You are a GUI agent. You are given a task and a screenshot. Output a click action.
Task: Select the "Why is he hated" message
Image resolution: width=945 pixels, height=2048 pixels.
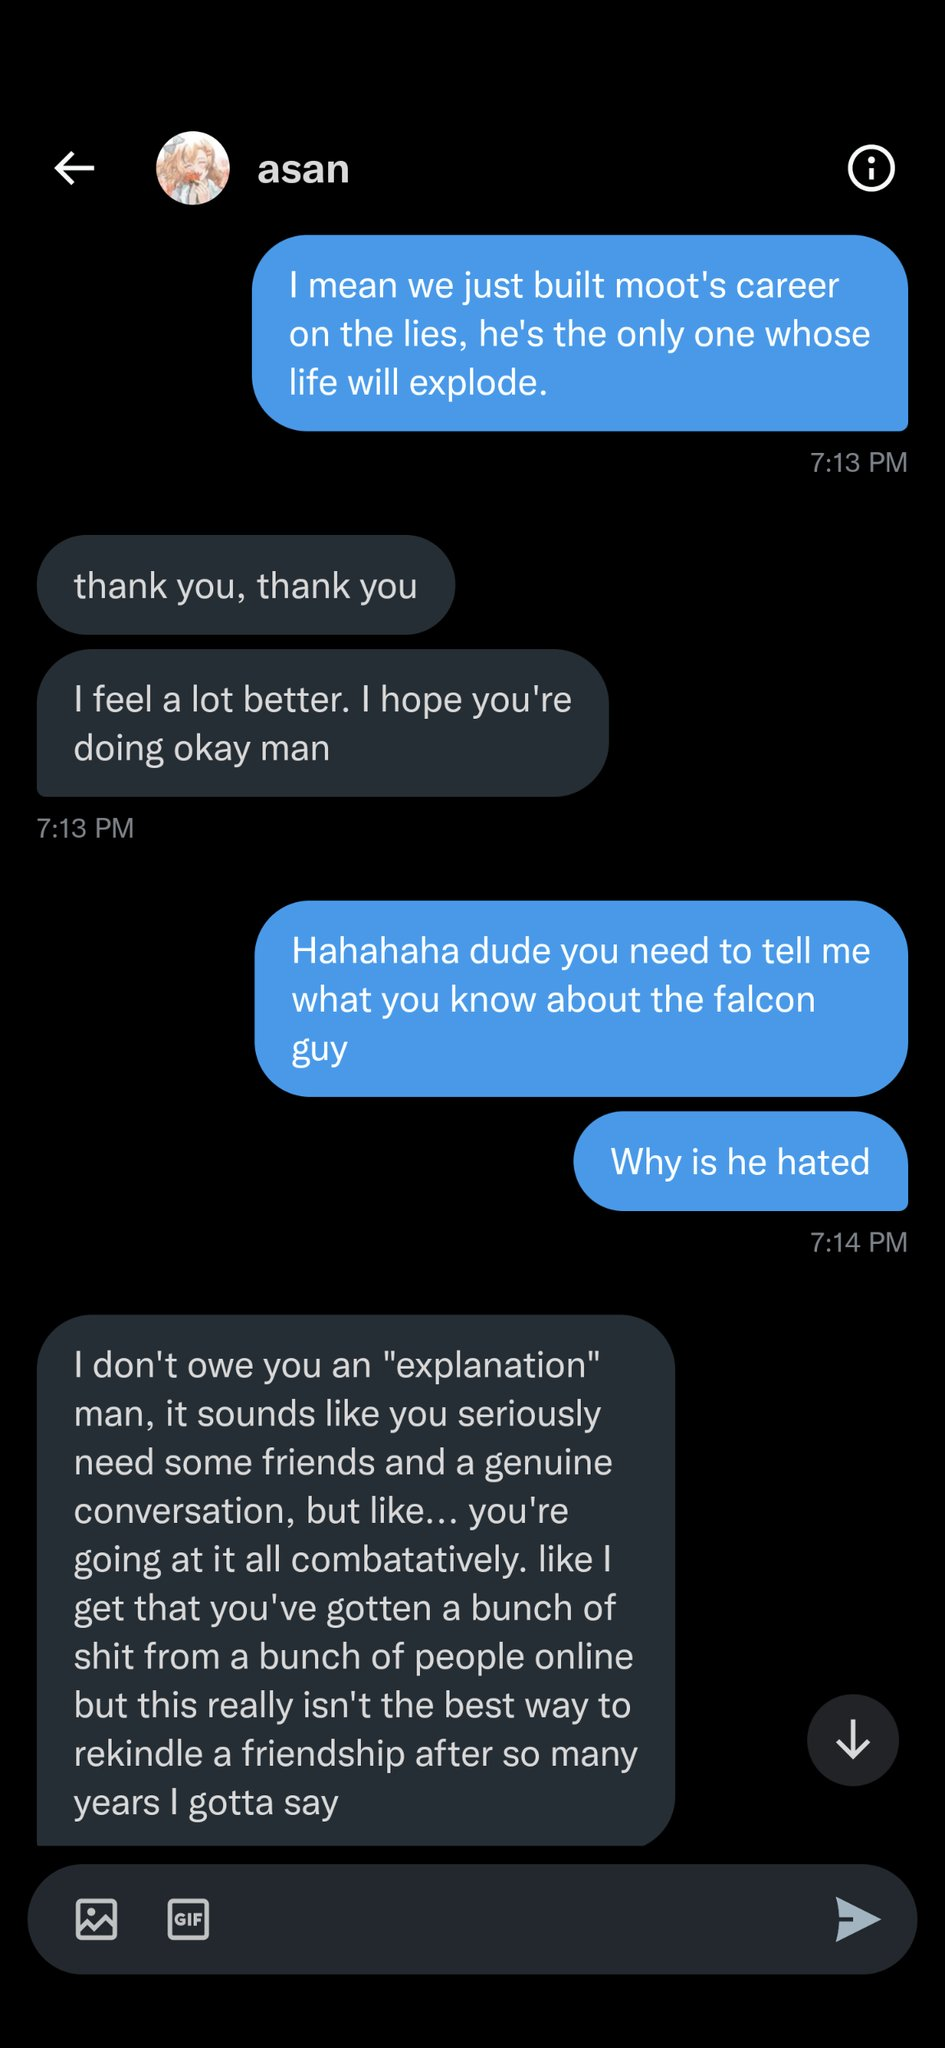coord(740,1161)
